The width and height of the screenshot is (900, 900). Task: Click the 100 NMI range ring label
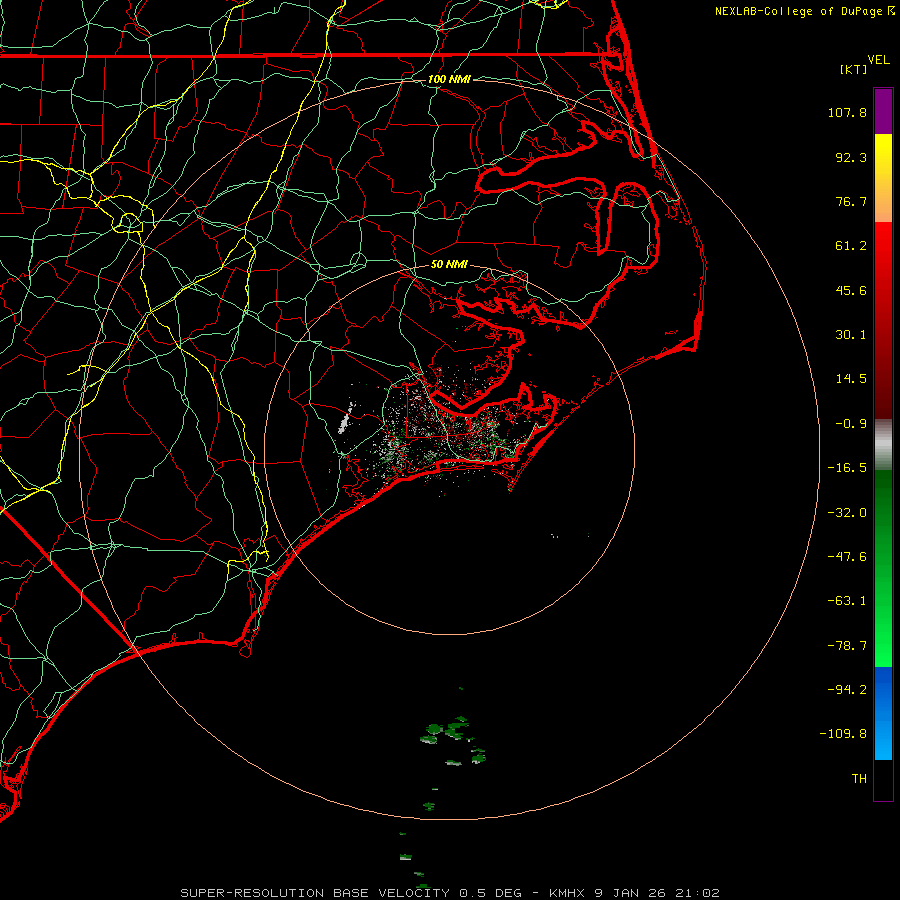[x=449, y=79]
